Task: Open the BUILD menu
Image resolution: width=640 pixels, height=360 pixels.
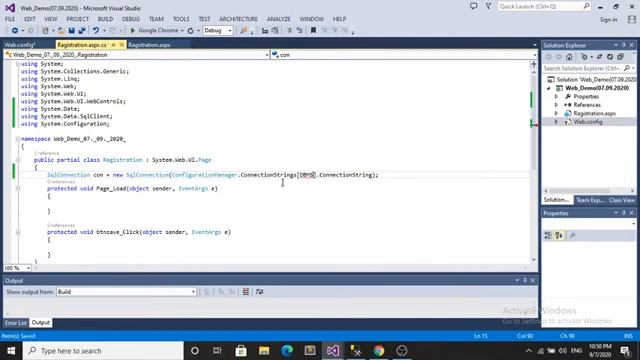Action: tap(105, 19)
